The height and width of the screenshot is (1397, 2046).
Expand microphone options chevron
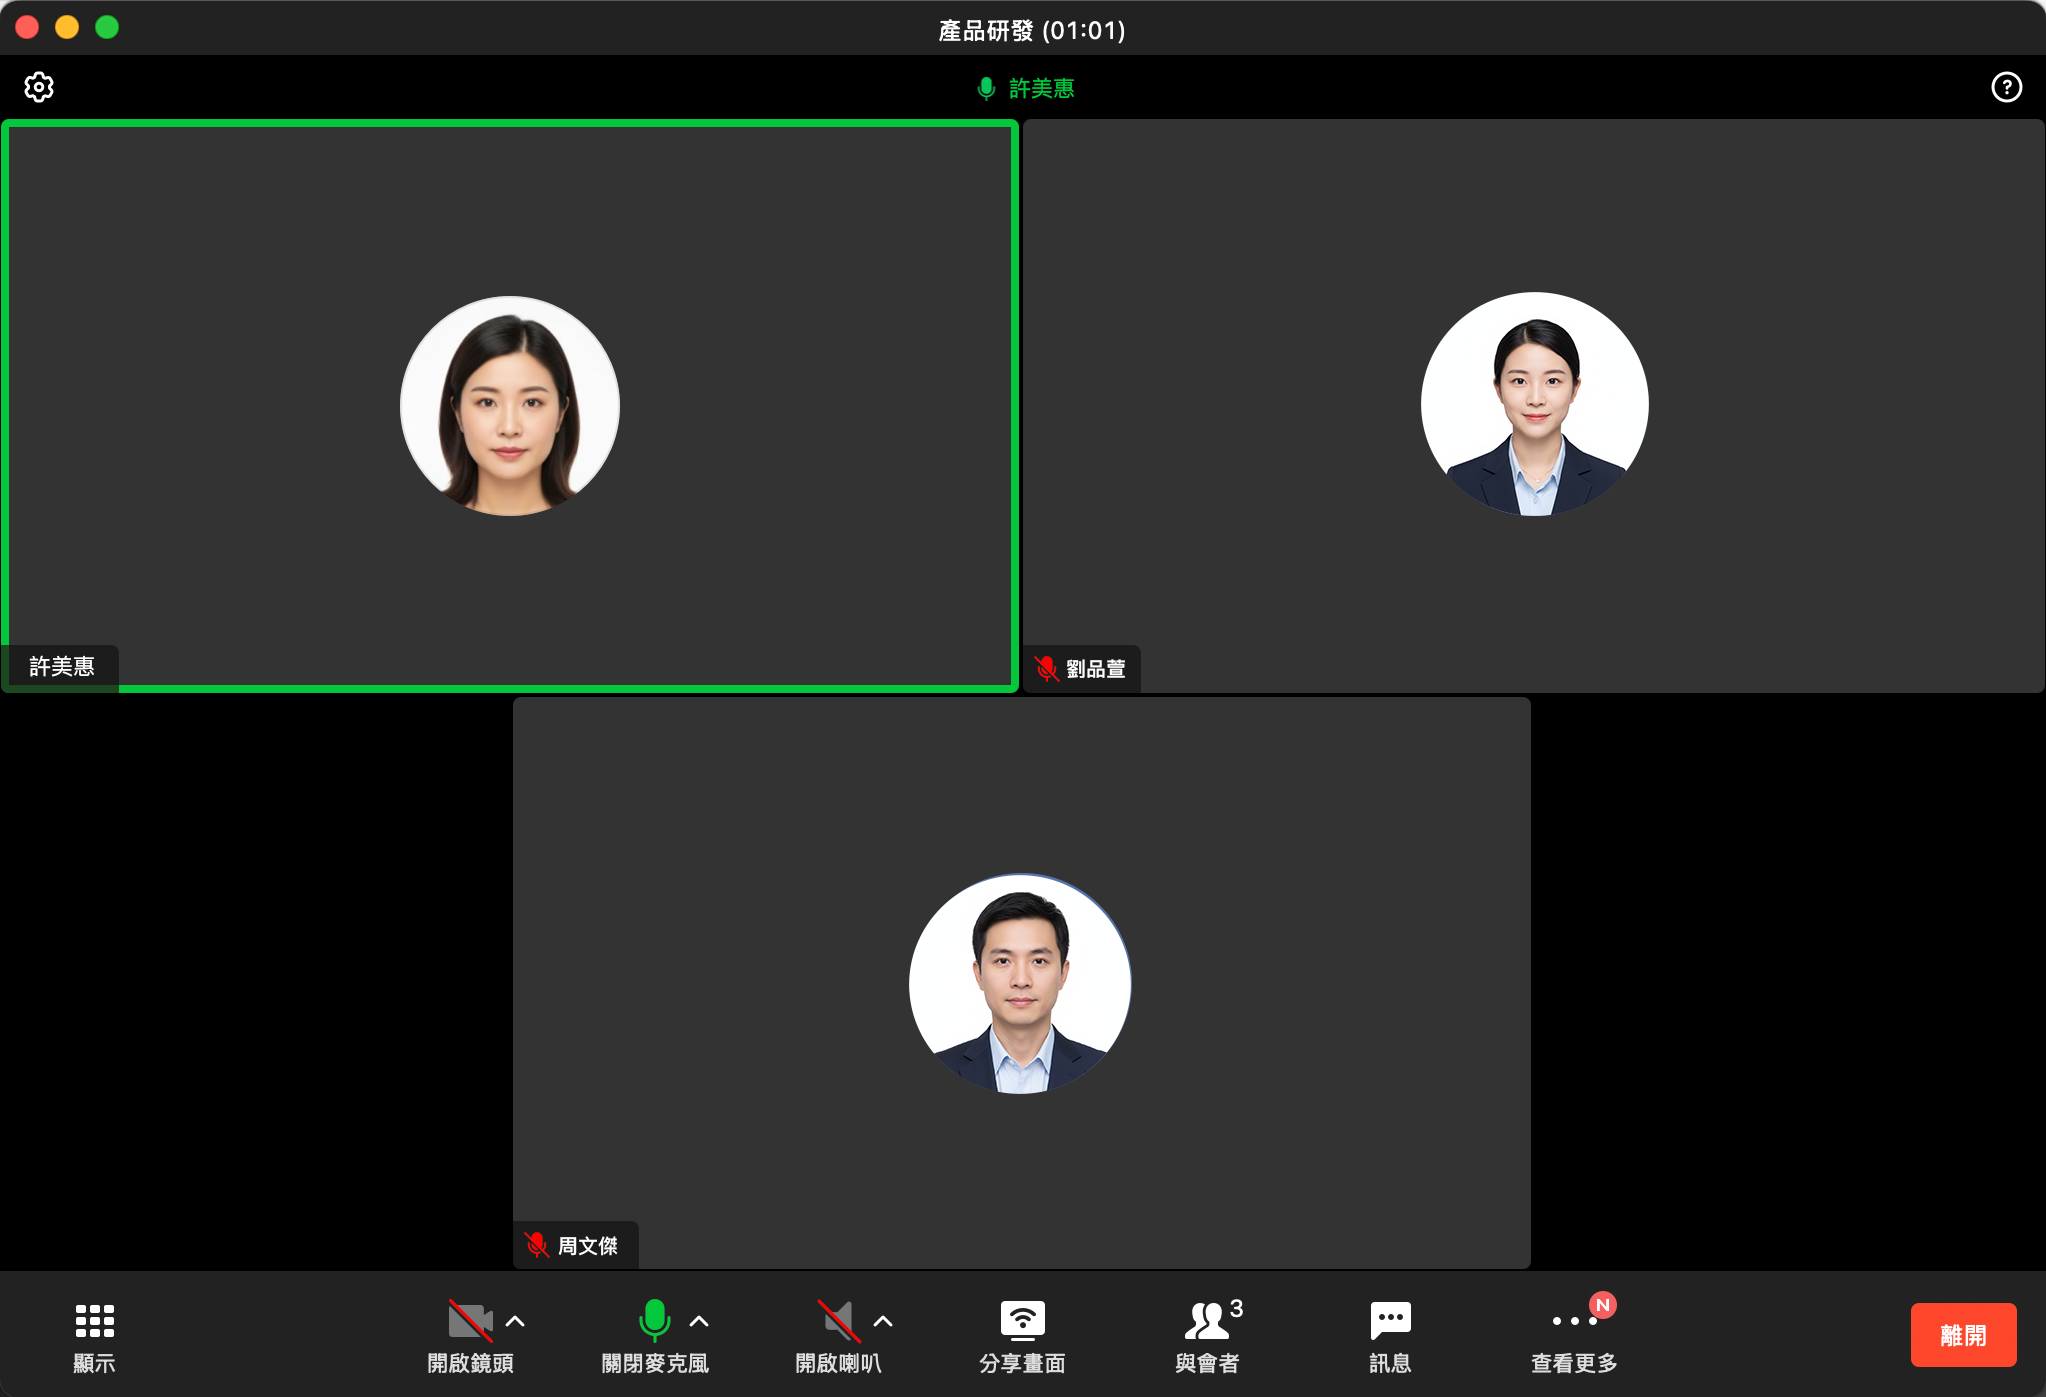[700, 1321]
